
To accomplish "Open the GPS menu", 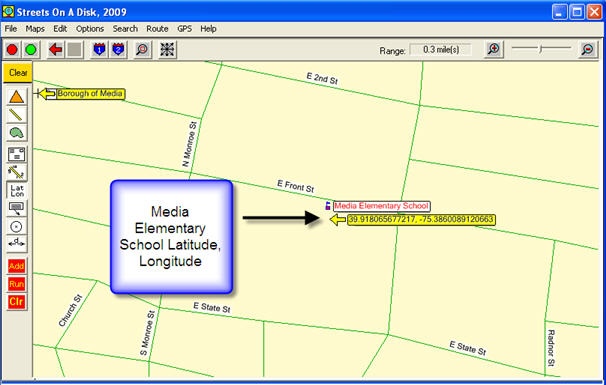I will click(x=184, y=29).
